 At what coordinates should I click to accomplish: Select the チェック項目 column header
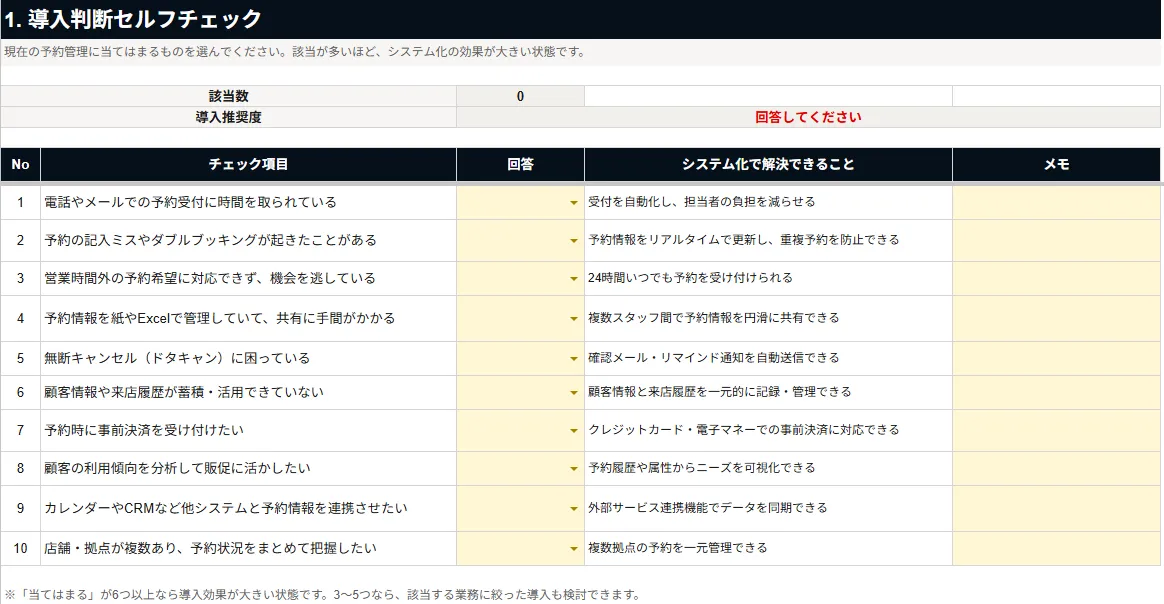(248, 165)
